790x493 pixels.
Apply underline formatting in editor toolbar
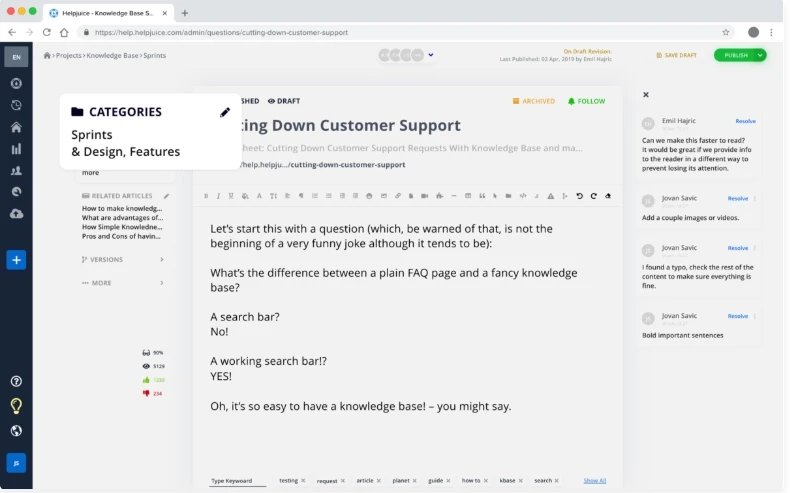(231, 196)
